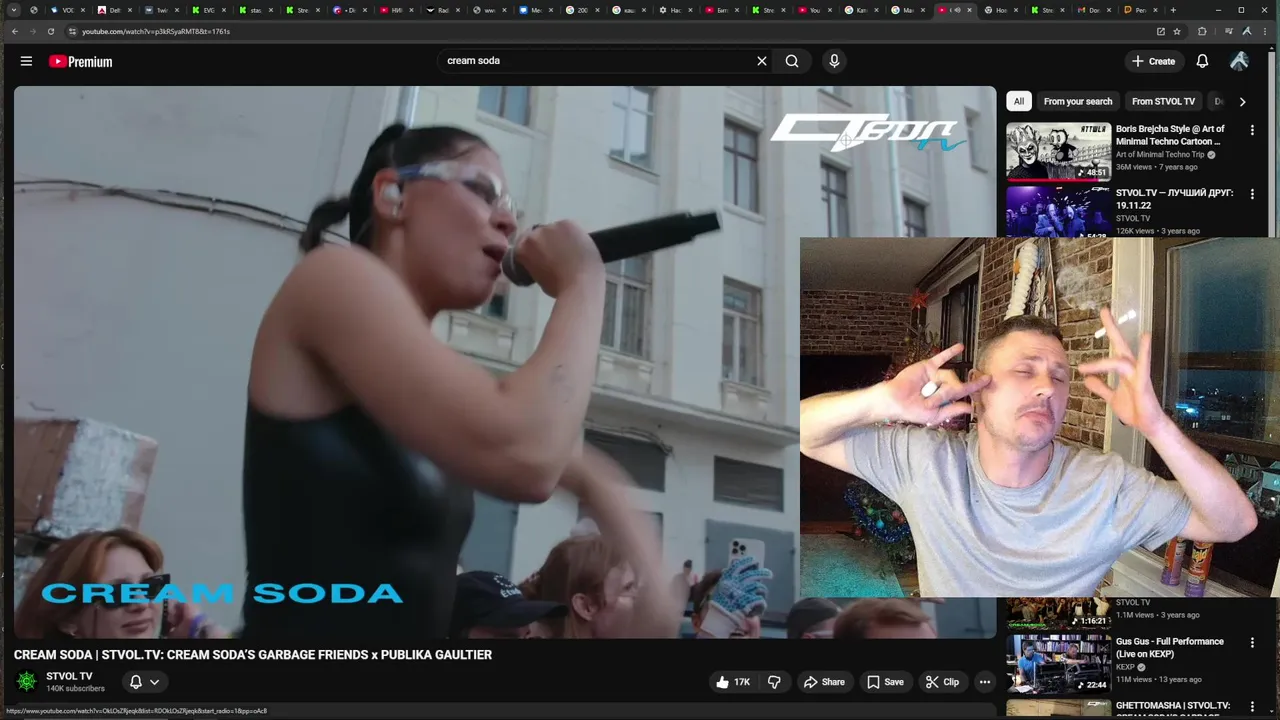Open options for Gus Gus video
The image size is (1280, 720).
pyautogui.click(x=1252, y=643)
